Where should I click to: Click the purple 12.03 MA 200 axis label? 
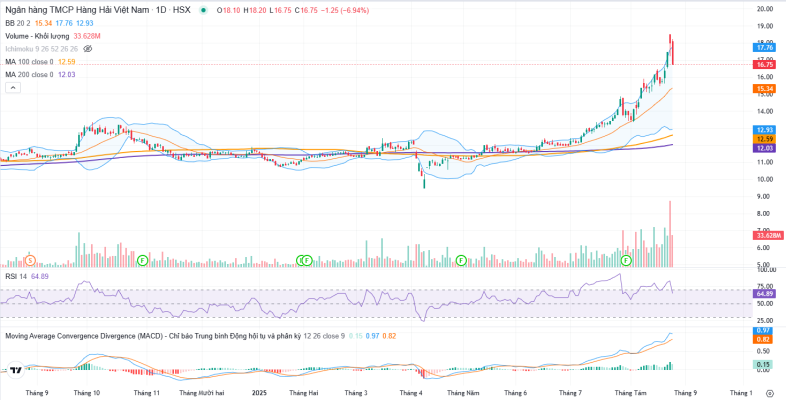click(765, 148)
